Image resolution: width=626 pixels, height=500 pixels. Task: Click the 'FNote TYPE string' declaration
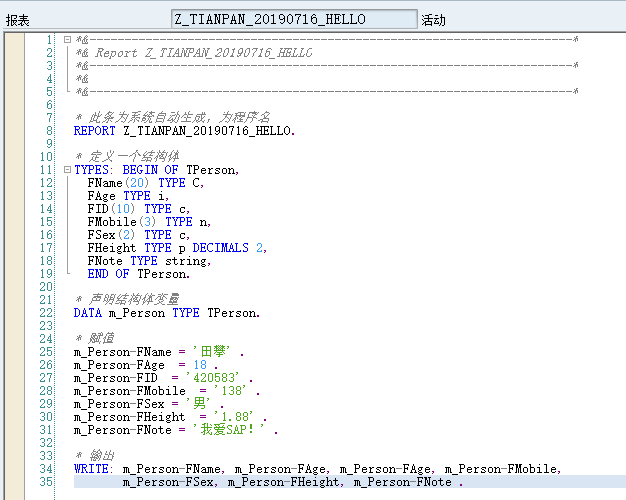click(149, 261)
